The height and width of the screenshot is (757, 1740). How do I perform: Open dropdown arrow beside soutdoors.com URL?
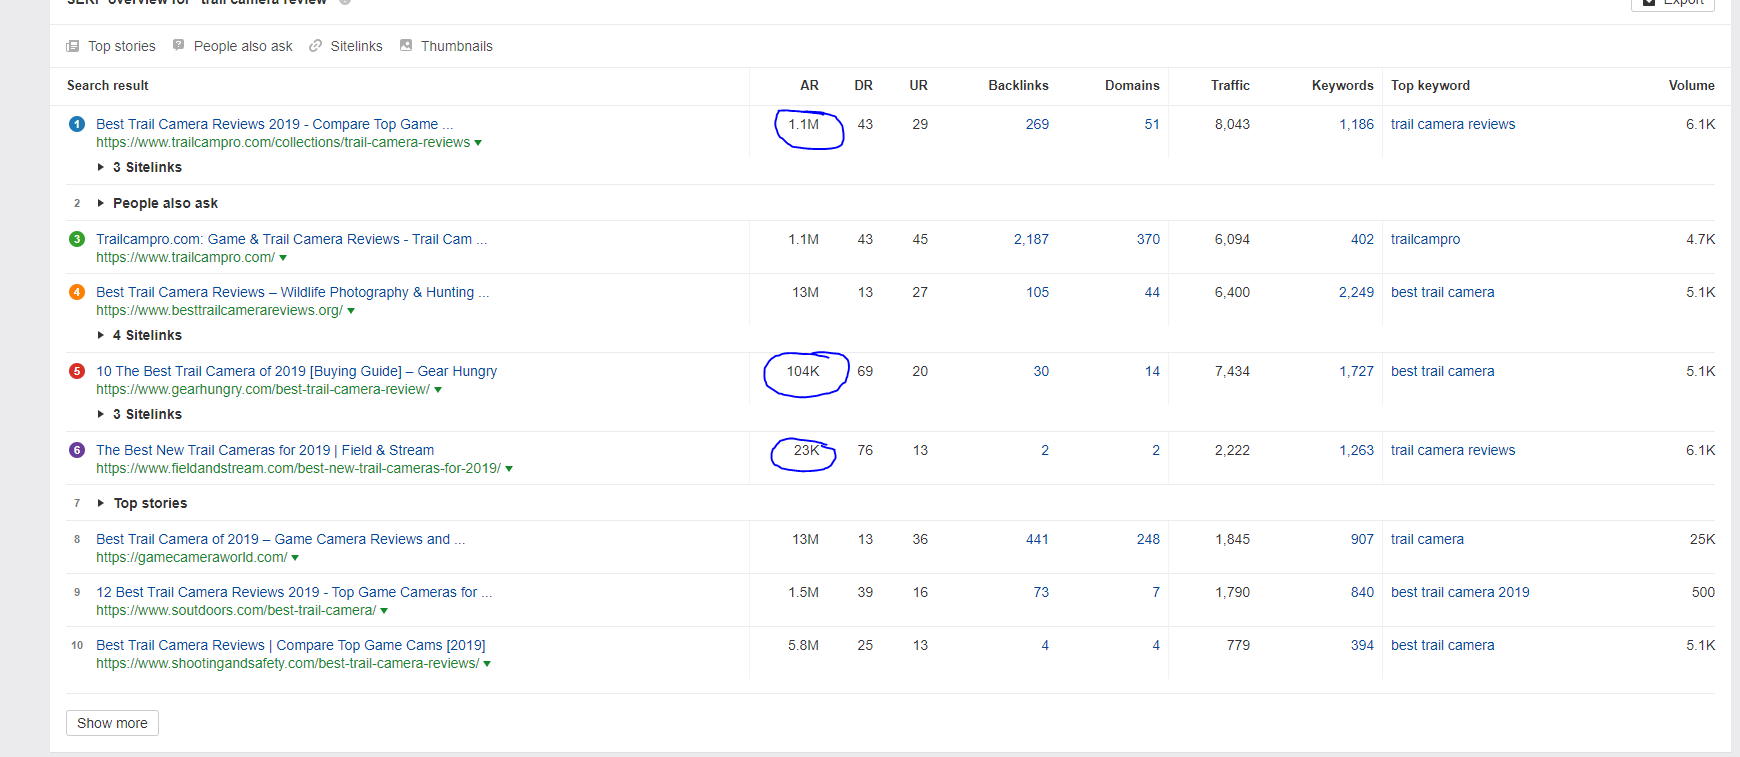(x=384, y=611)
